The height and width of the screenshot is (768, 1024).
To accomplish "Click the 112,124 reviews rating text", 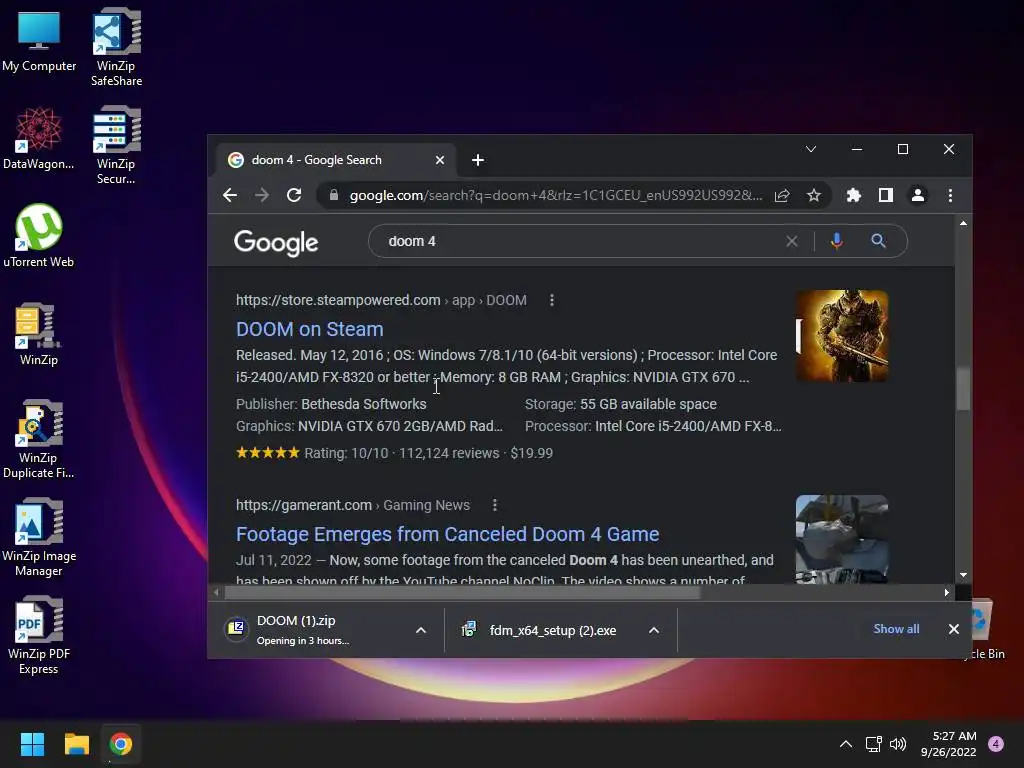I will click(449, 453).
